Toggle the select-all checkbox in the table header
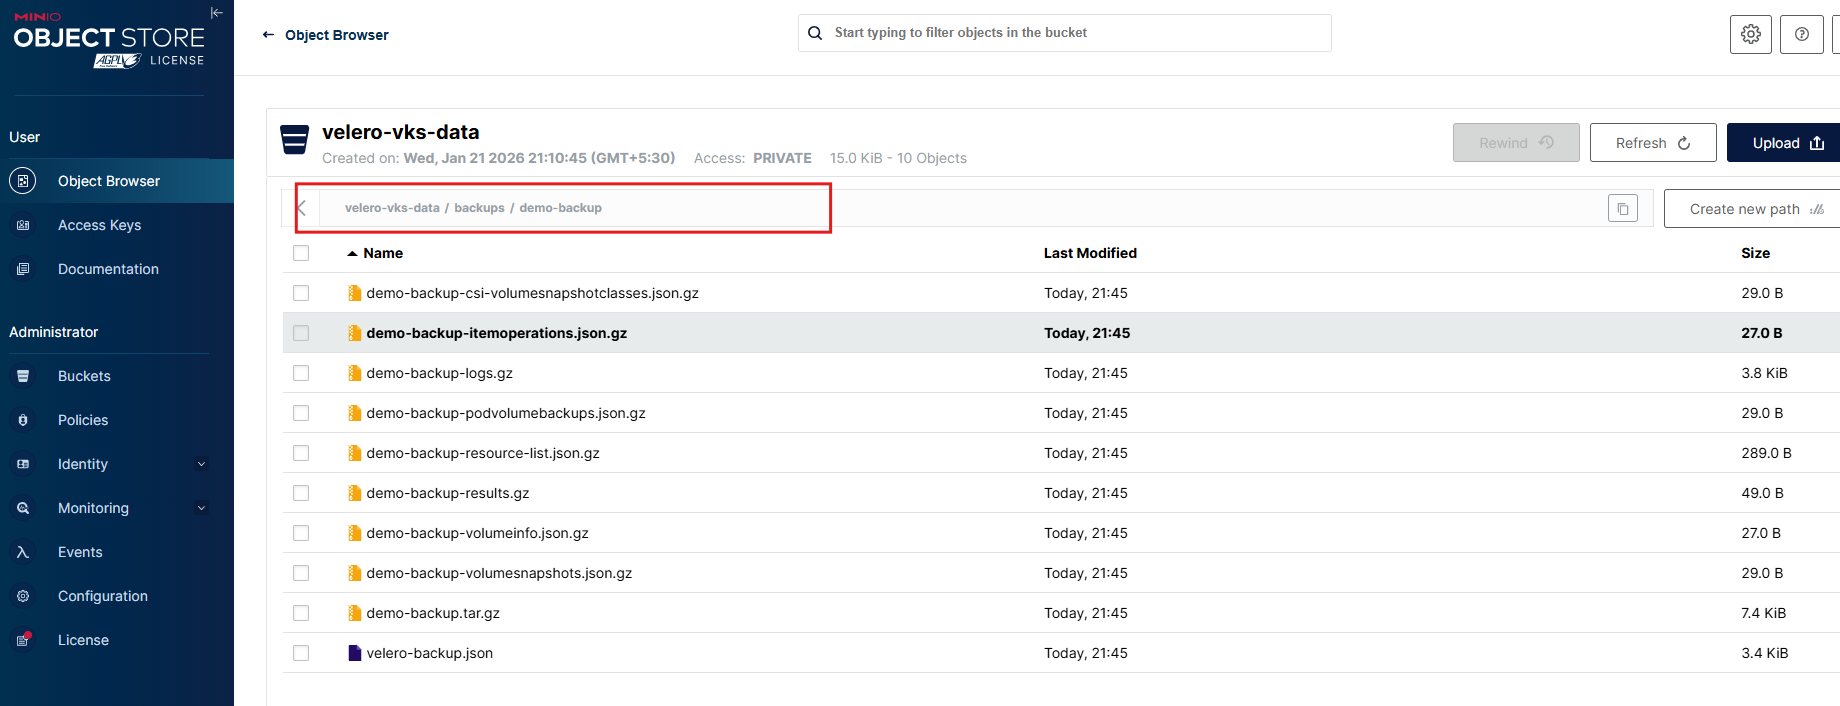 pos(301,253)
